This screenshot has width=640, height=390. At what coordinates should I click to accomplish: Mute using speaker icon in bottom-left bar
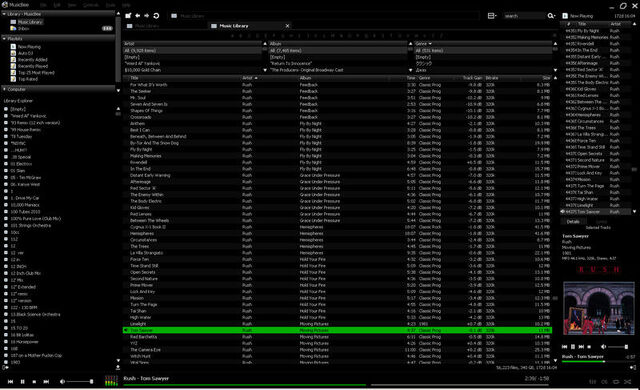pyautogui.click(x=62, y=381)
